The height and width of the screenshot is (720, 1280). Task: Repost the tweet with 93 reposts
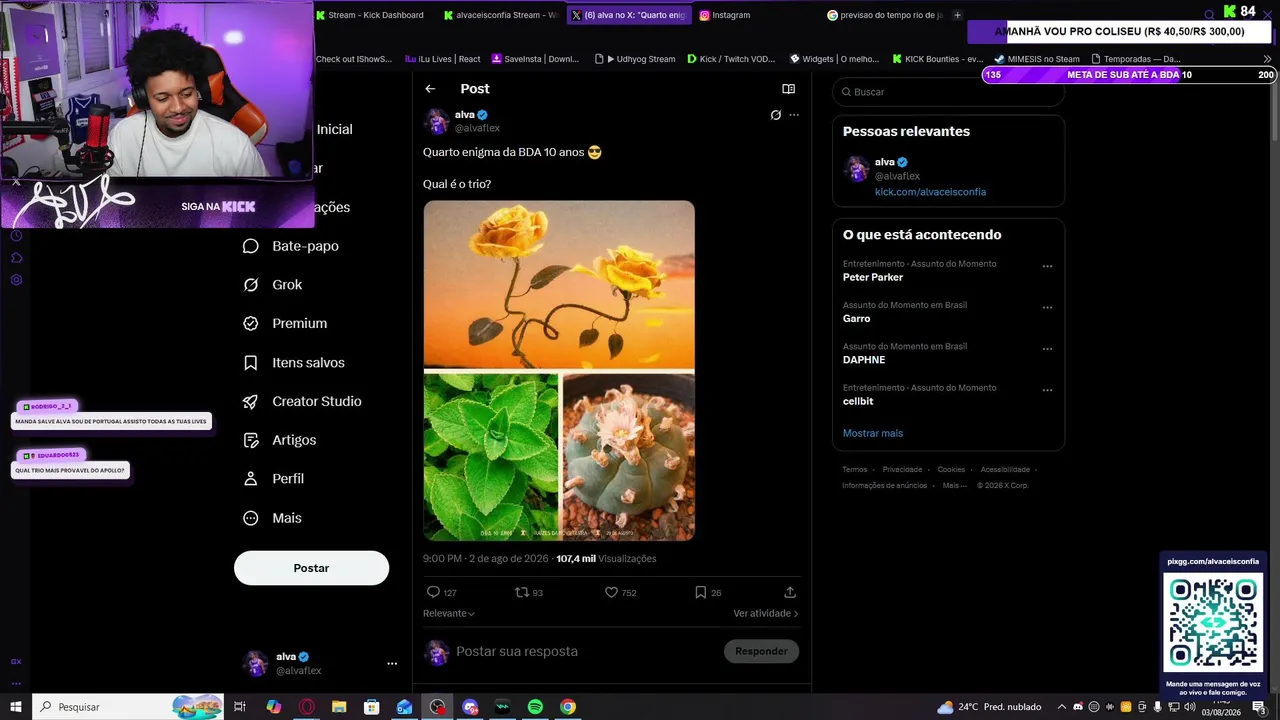click(x=521, y=592)
